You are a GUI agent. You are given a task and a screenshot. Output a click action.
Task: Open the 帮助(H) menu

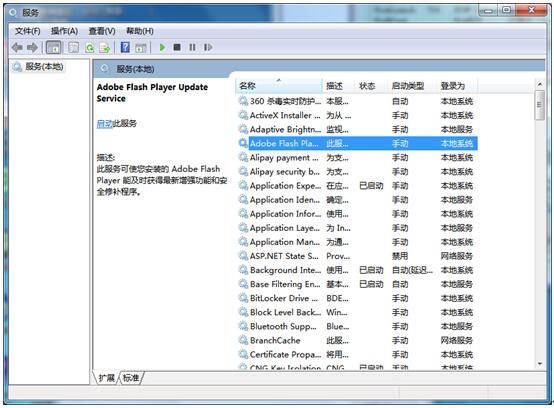point(140,31)
